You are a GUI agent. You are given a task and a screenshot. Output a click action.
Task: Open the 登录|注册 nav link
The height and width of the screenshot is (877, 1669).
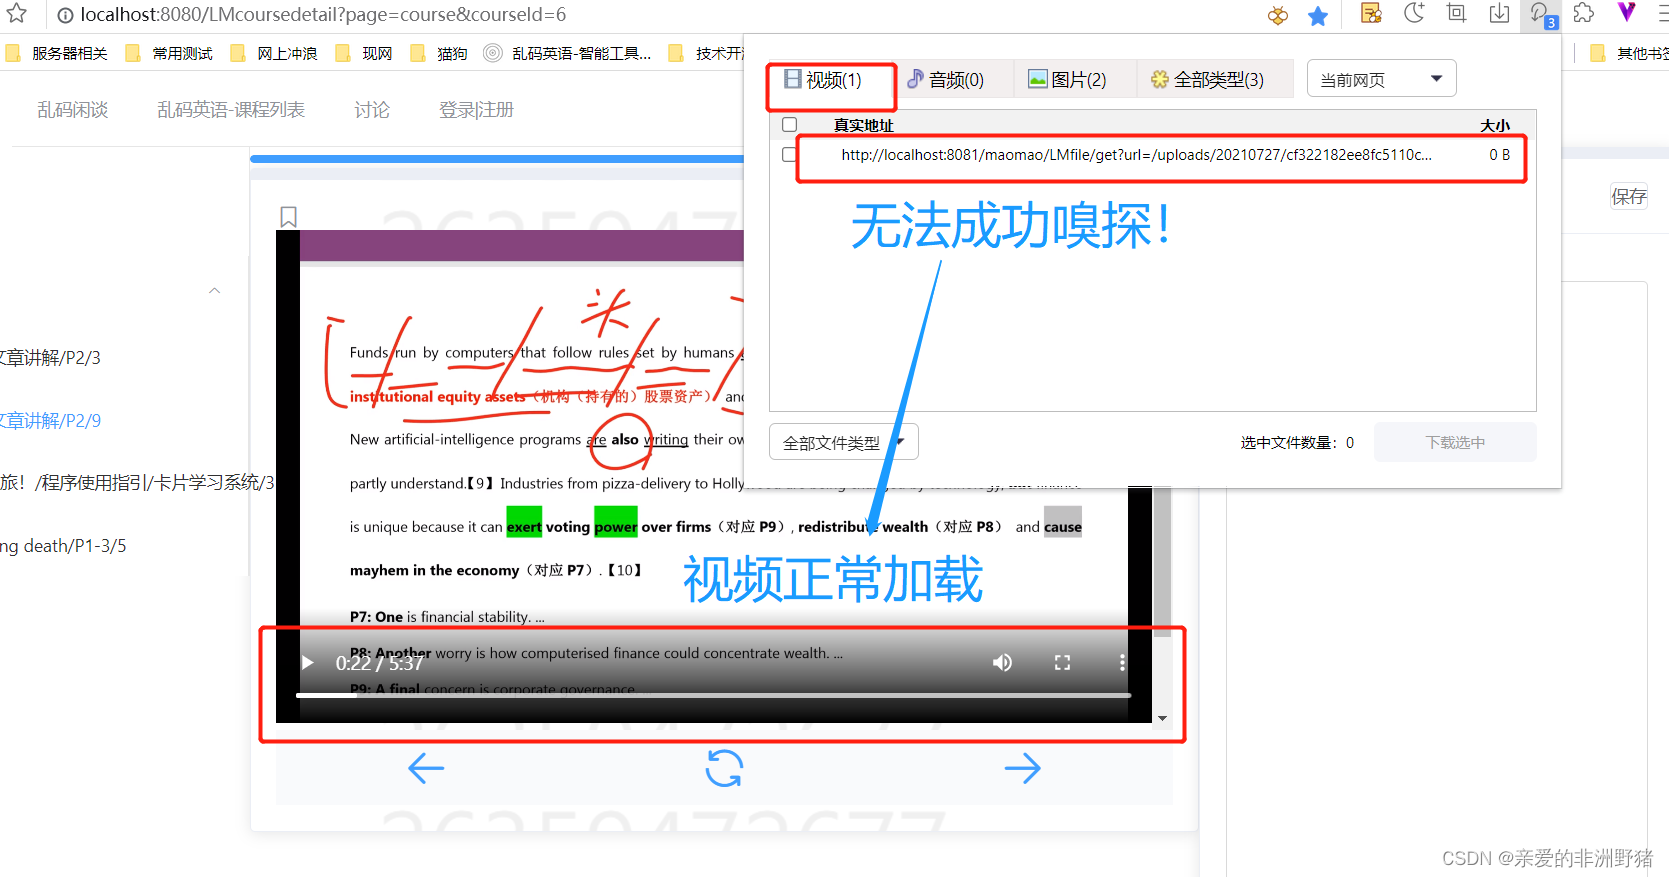[x=476, y=110]
